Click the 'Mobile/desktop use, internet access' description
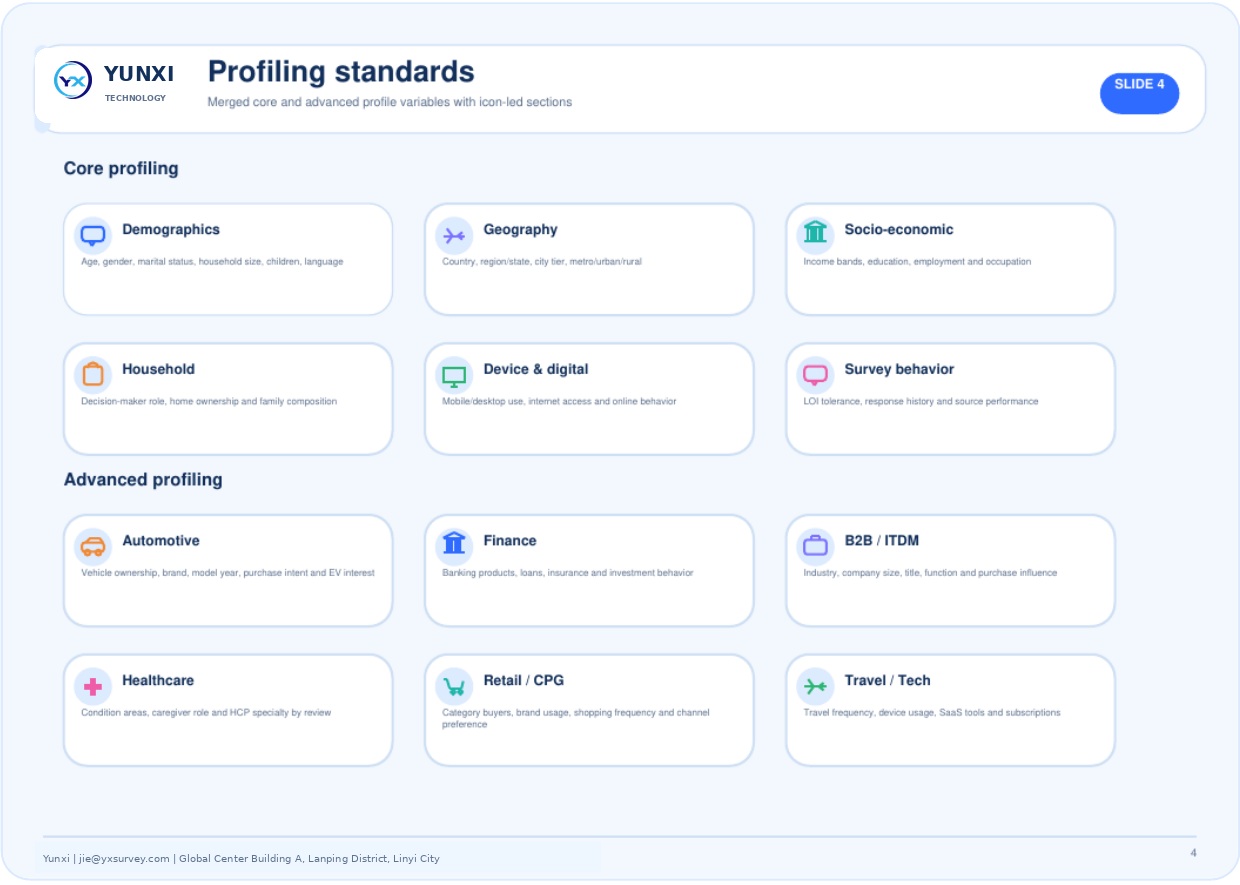Screen dimensions: 1240x885 559,402
